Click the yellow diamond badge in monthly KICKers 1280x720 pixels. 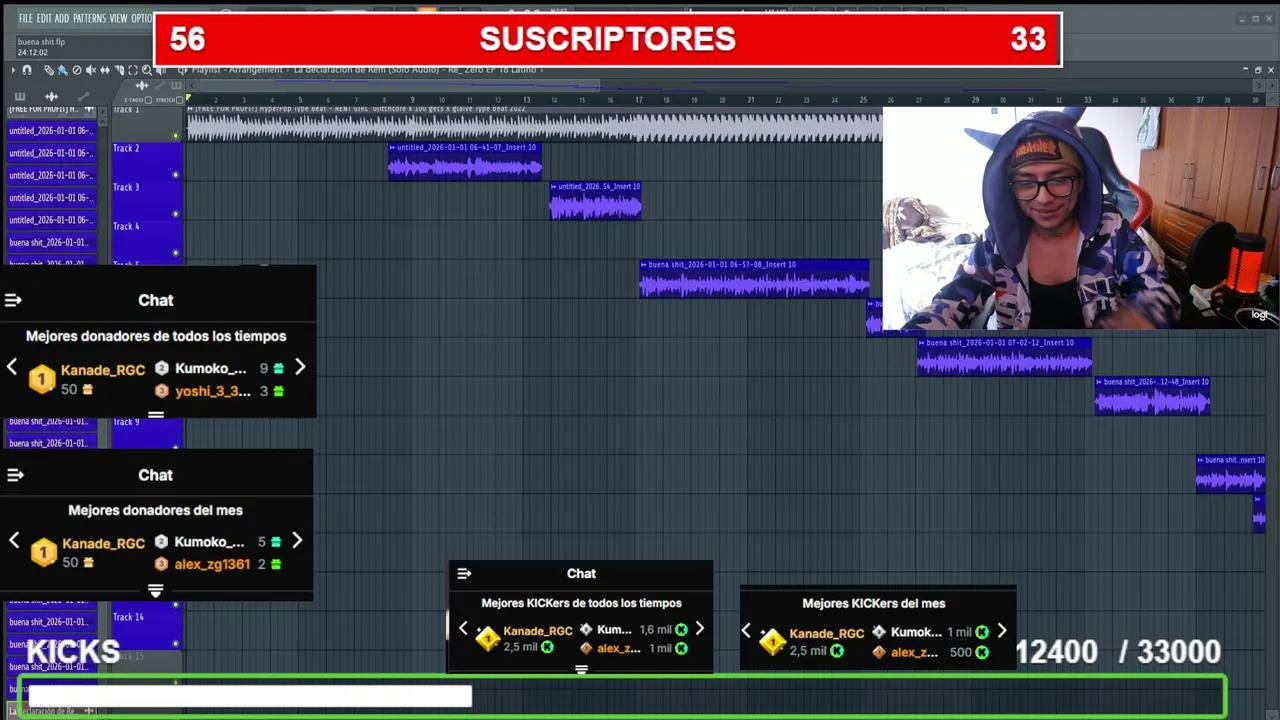[773, 641]
